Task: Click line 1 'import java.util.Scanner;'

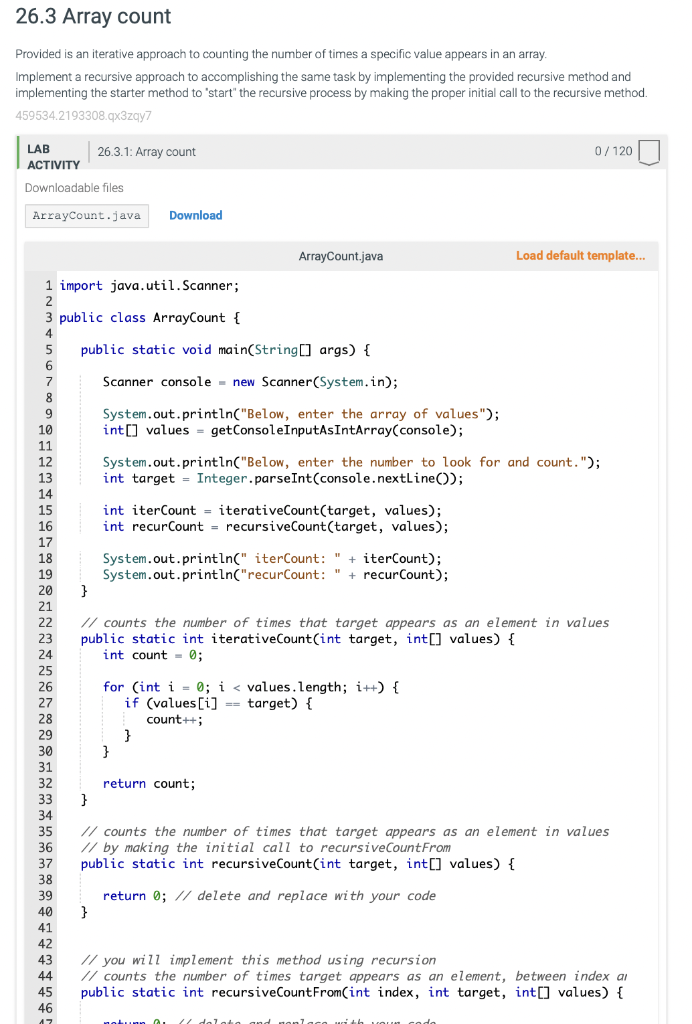Action: [149, 285]
